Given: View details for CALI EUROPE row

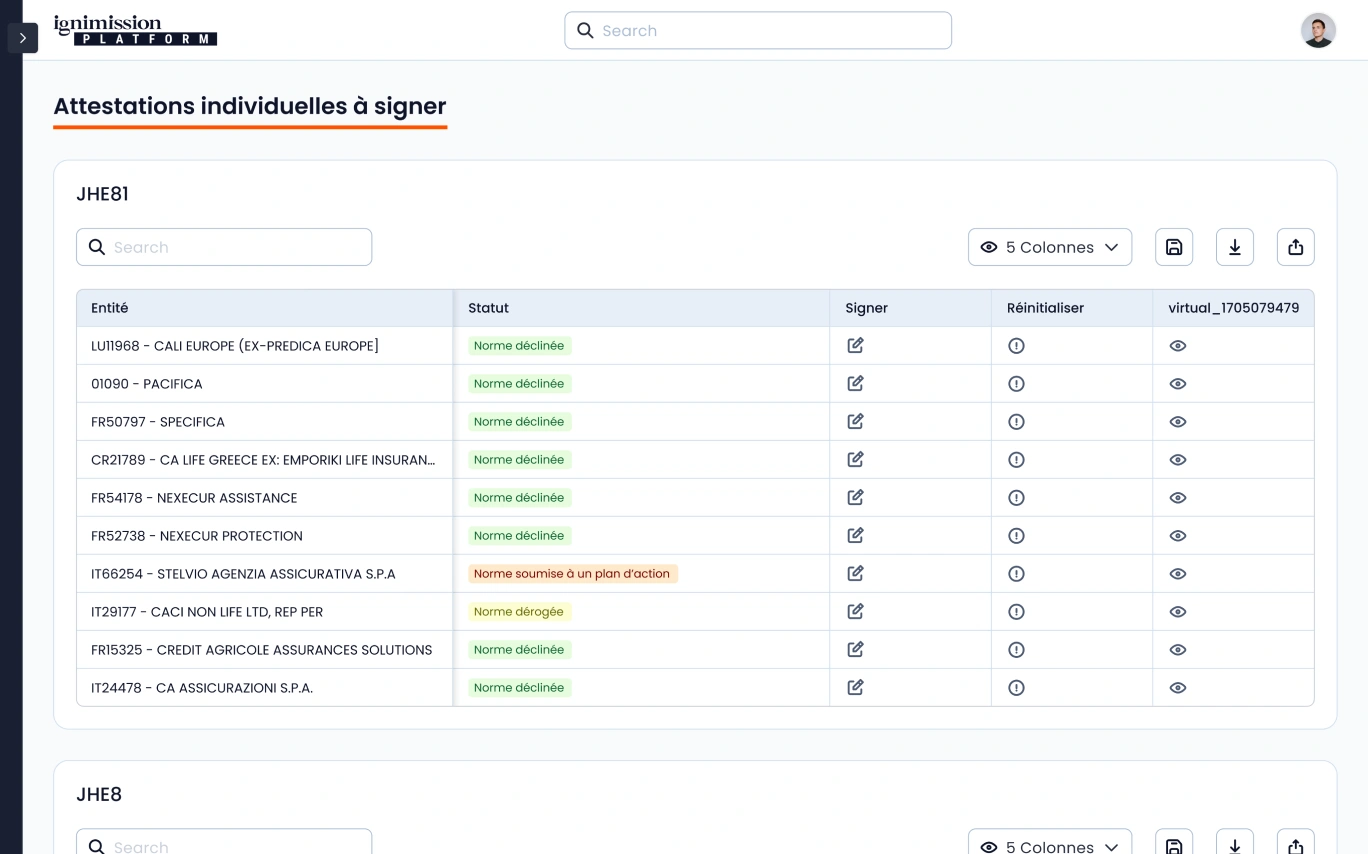Looking at the screenshot, I should pos(1178,346).
